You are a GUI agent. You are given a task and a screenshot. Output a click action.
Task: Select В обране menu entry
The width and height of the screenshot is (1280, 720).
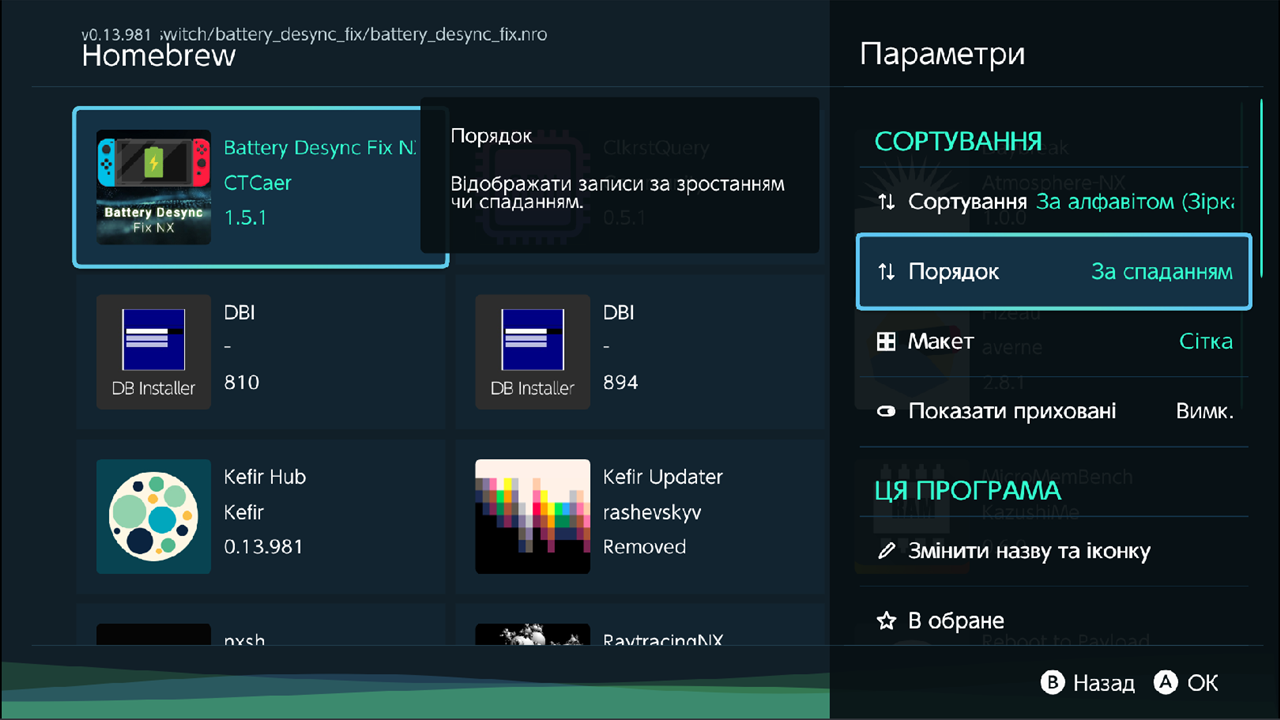pyautogui.click(x=1054, y=621)
